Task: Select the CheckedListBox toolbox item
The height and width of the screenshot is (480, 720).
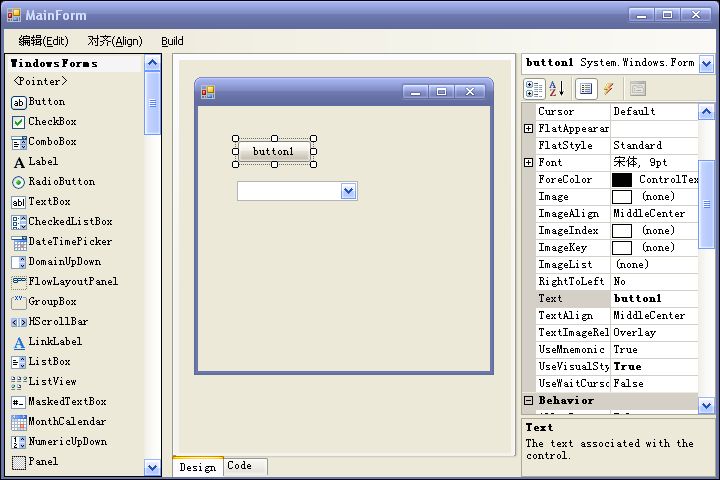Action: click(70, 222)
